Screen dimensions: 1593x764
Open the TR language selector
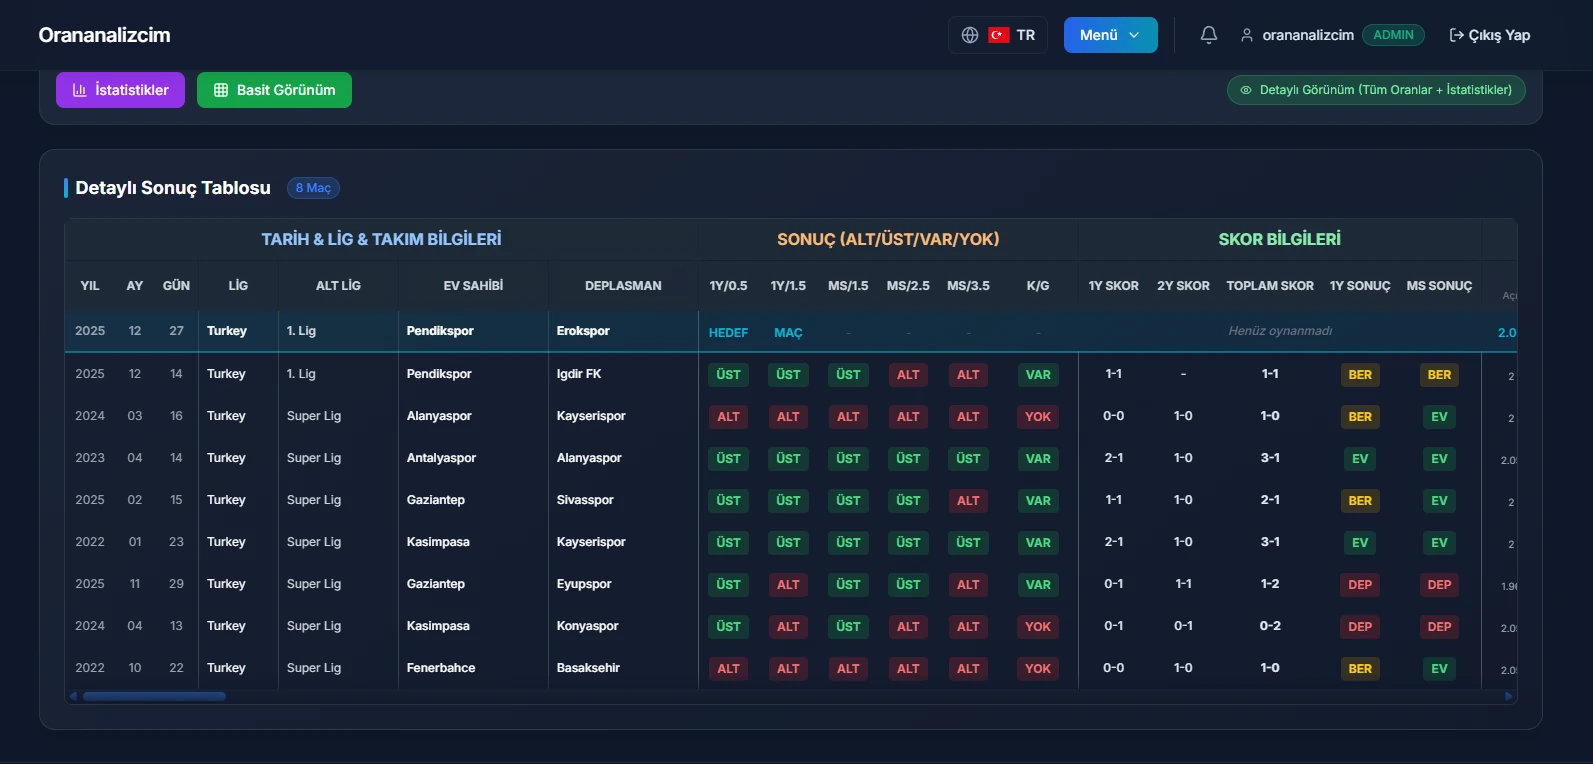tap(997, 35)
